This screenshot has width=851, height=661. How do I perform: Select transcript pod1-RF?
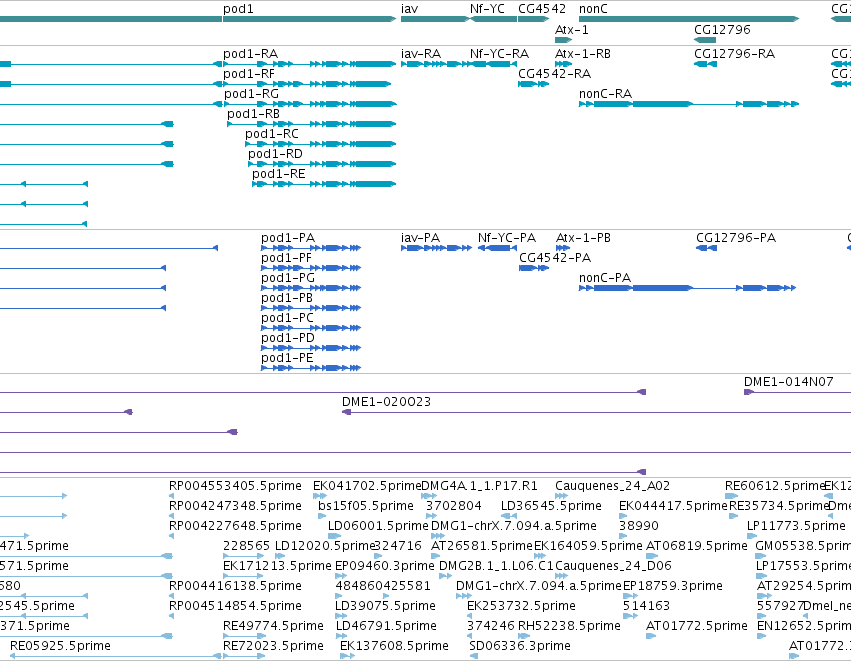pos(307,84)
